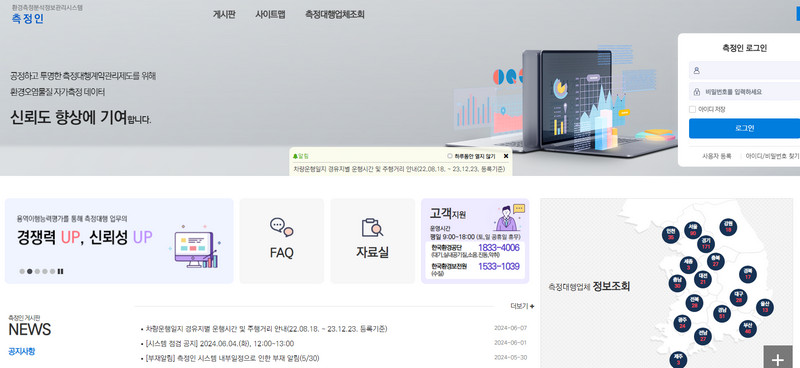Select the 제주 map marker
Screen dimensions: 800x368
tap(678, 360)
